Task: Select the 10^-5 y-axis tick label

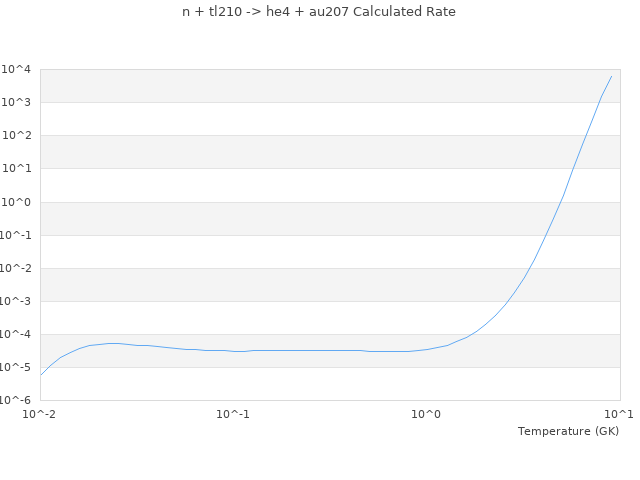Action: point(16,367)
